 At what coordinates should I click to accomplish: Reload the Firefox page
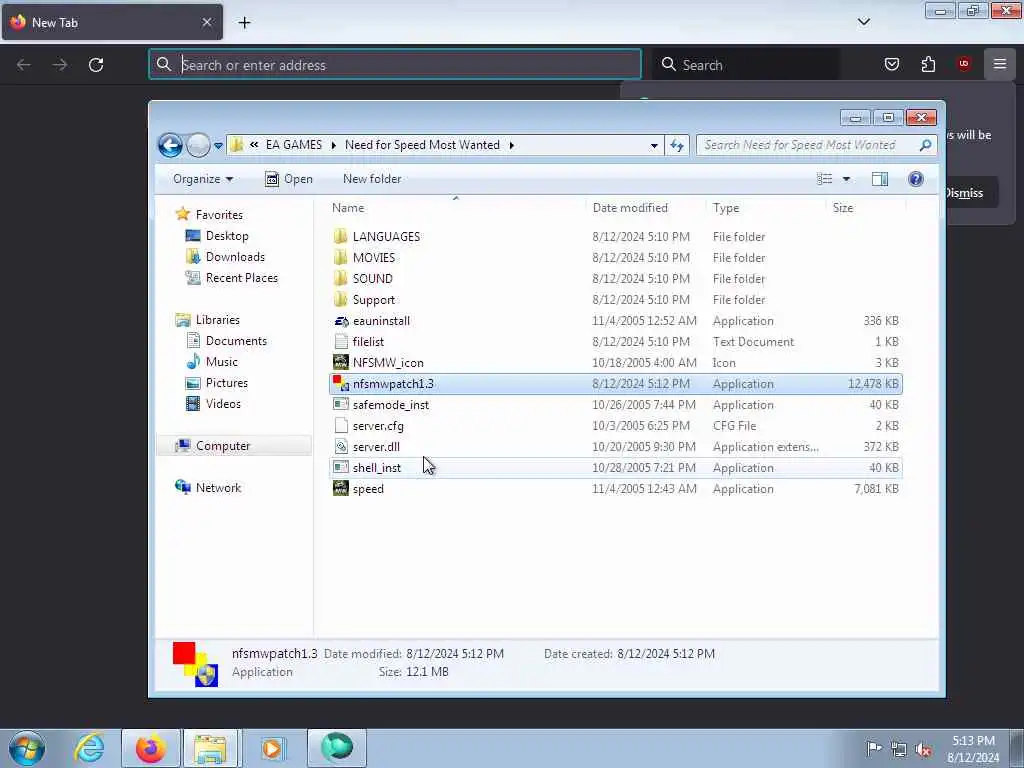[96, 65]
